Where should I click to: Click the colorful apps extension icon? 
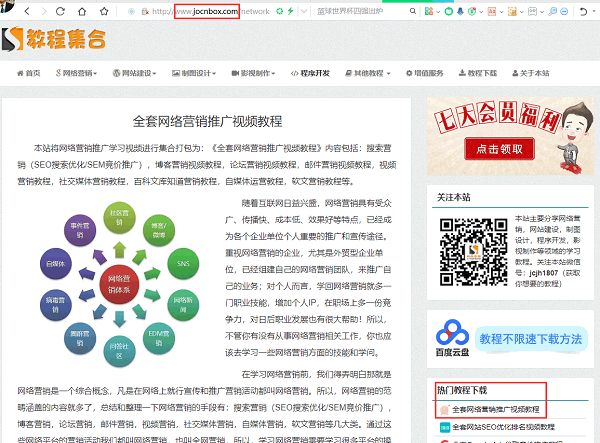pyautogui.click(x=429, y=11)
